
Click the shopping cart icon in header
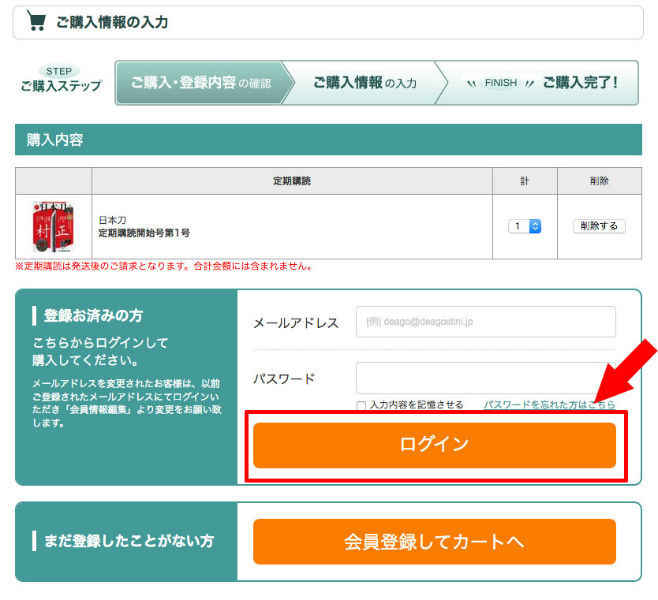(37, 21)
